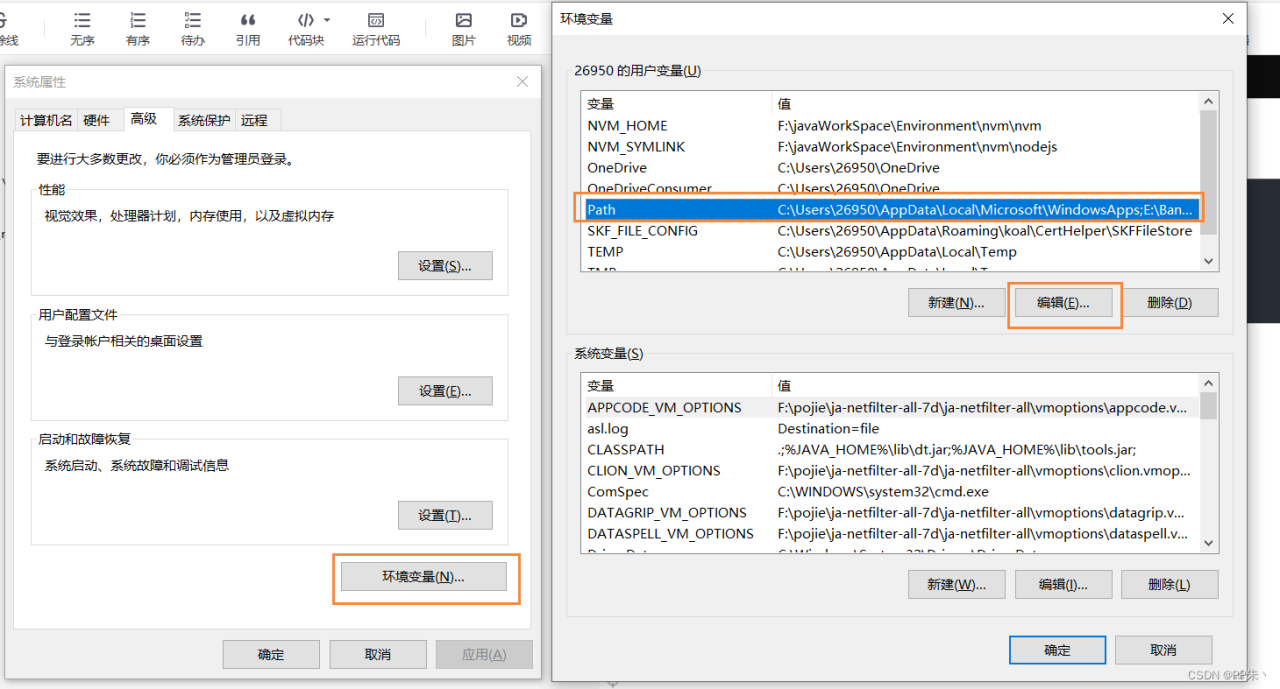Open performance settings via 设置(S)
Image resolution: width=1280 pixels, height=689 pixels.
445,265
